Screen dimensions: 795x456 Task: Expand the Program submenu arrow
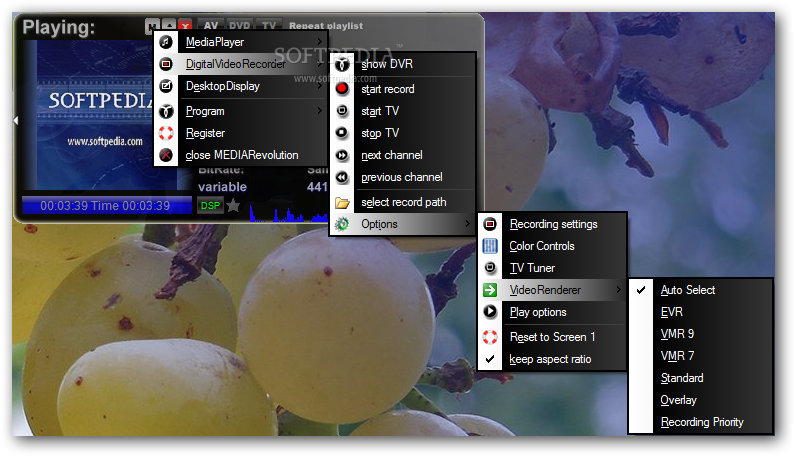tap(319, 111)
